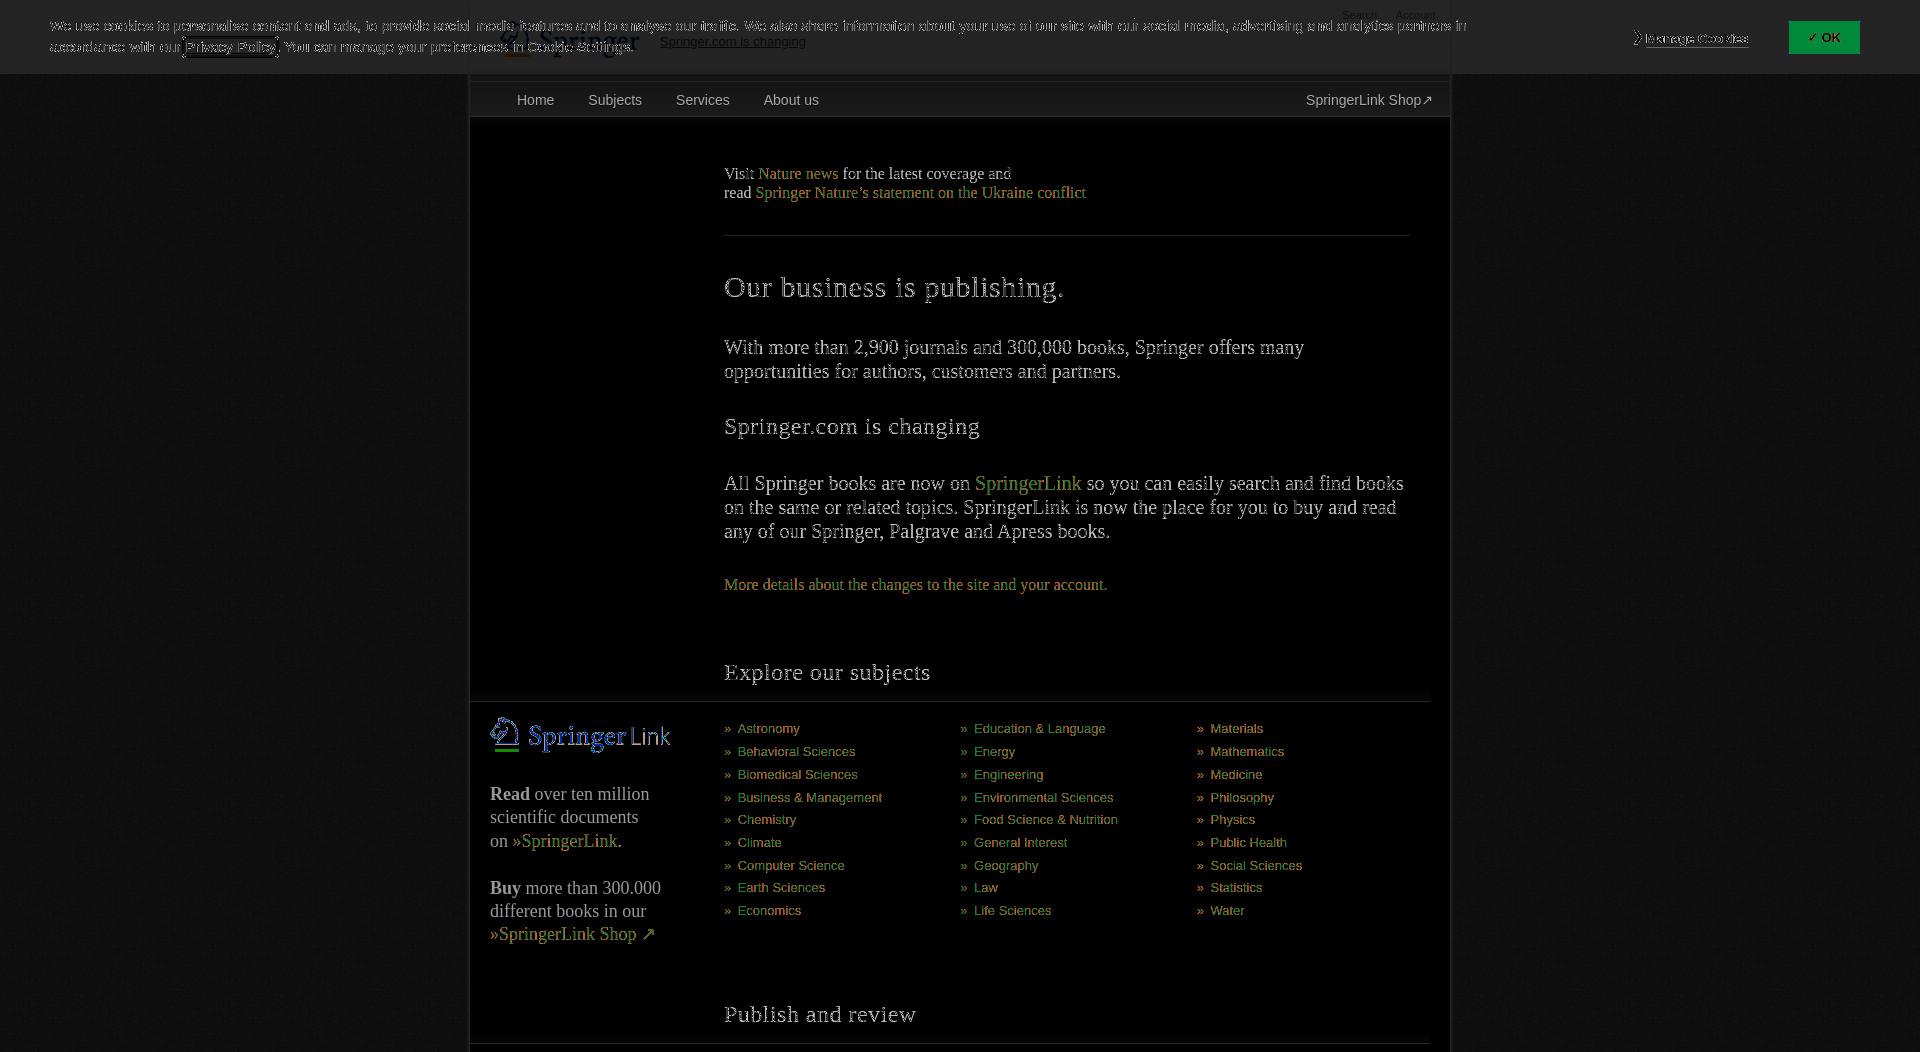Open the Nature news link
Image resolution: width=1920 pixels, height=1052 pixels.
tap(797, 174)
